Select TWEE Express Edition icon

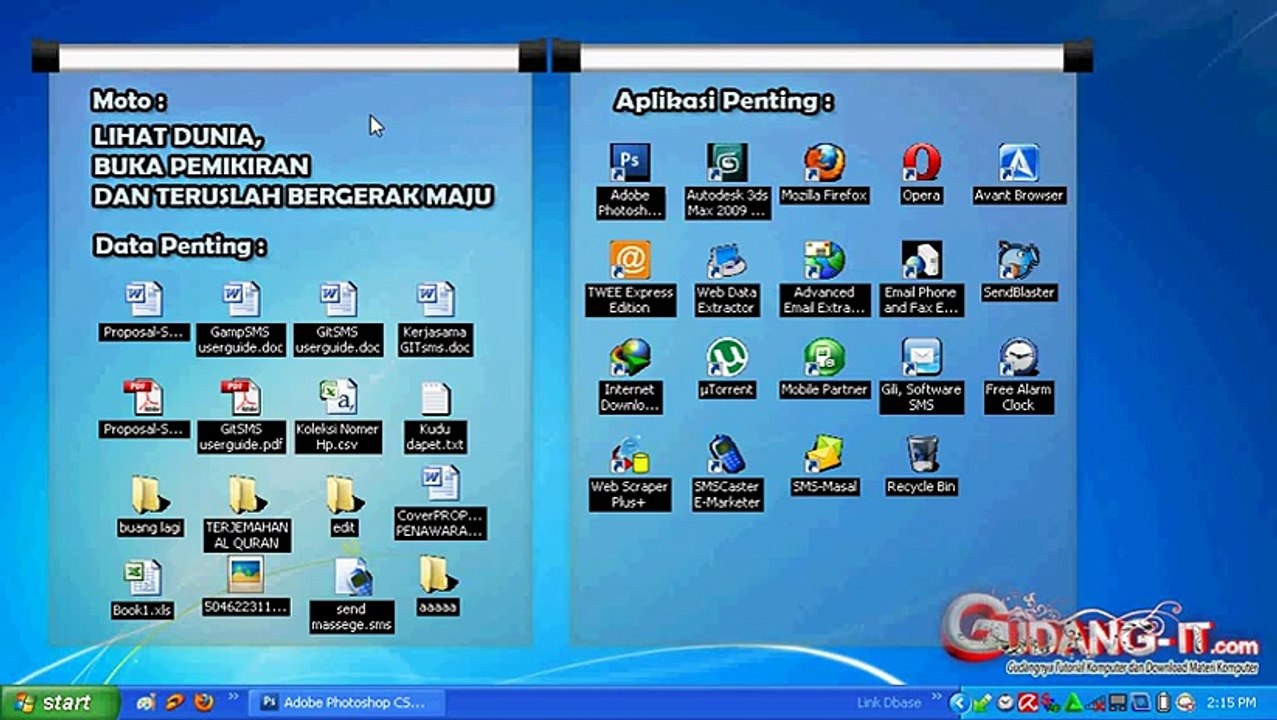tap(630, 278)
